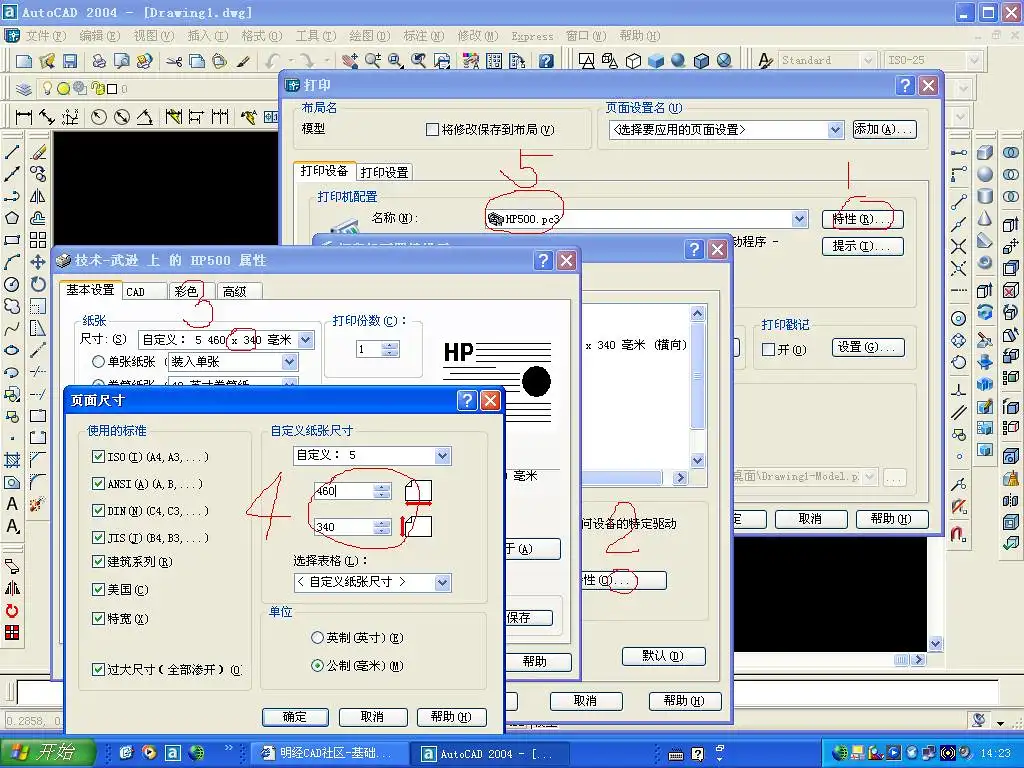Select the Mirror modify tool
This screenshot has height=768, width=1024.
point(38,196)
